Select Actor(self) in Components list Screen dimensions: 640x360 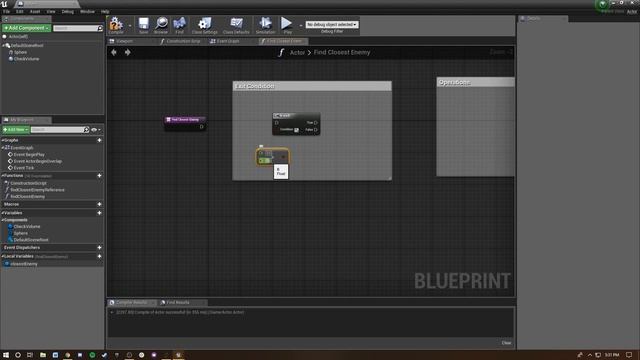(18, 37)
